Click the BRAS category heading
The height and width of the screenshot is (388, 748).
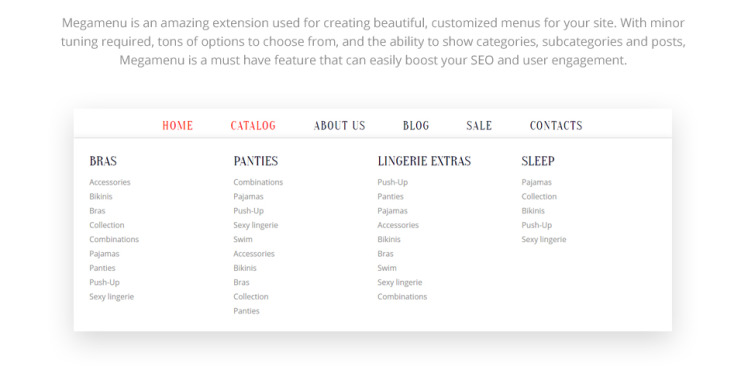point(103,161)
